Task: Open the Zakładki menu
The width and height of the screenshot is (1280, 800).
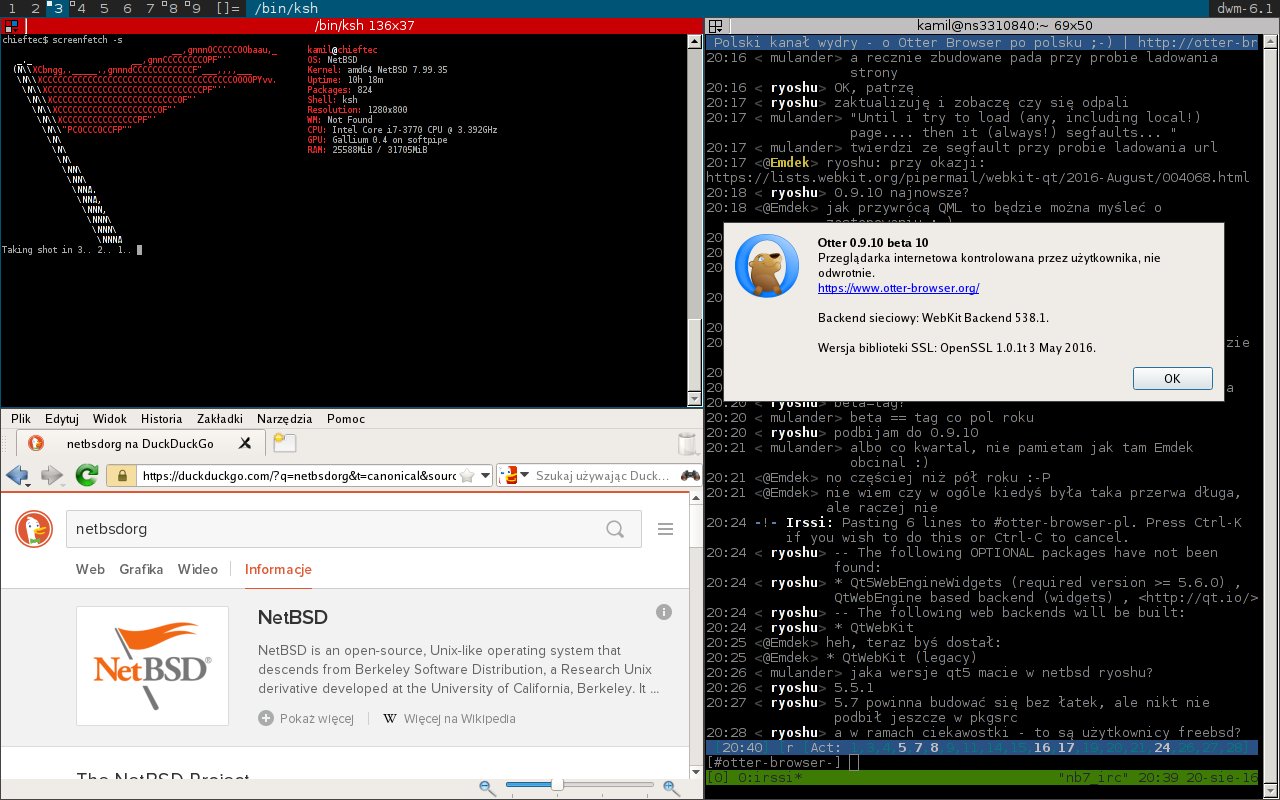Action: pos(220,419)
